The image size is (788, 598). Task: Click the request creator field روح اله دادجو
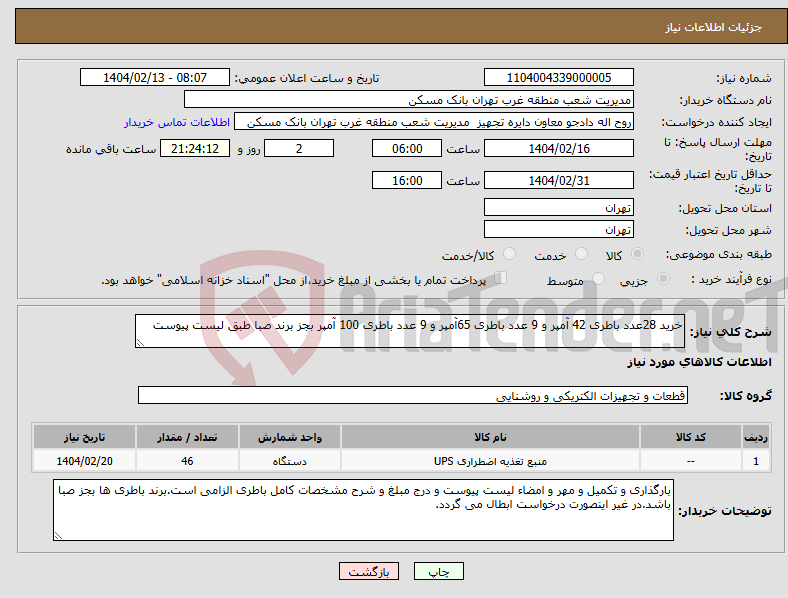(434, 122)
